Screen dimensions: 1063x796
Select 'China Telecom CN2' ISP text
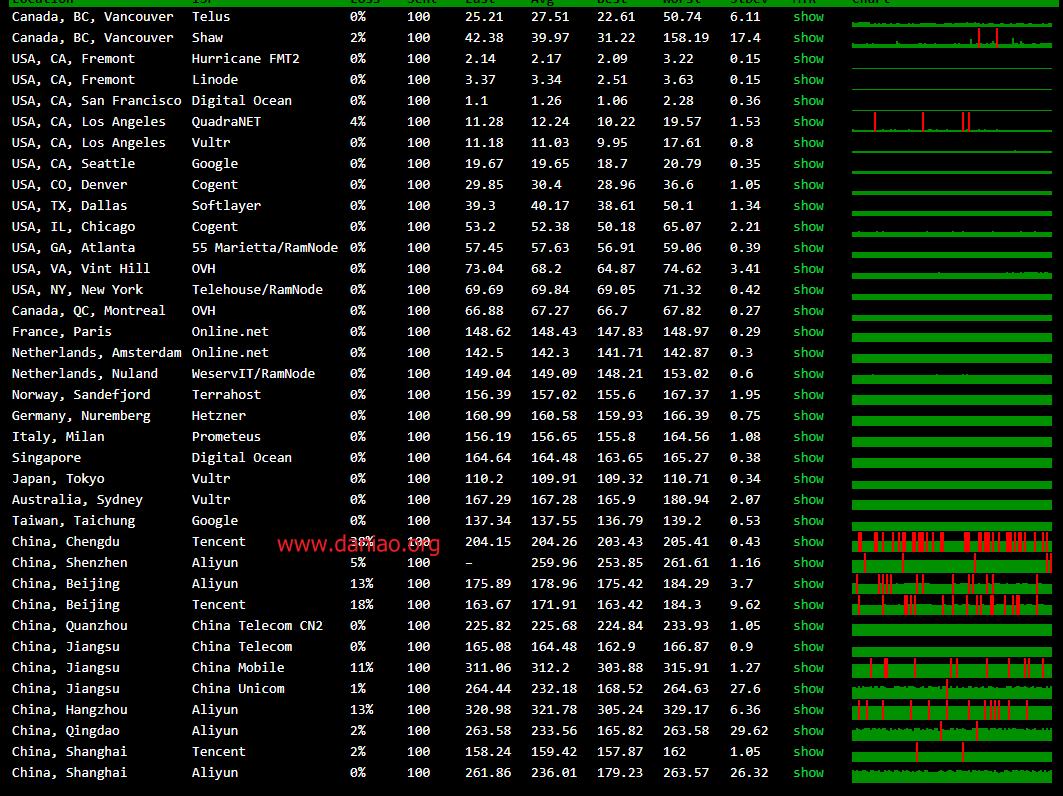(257, 626)
